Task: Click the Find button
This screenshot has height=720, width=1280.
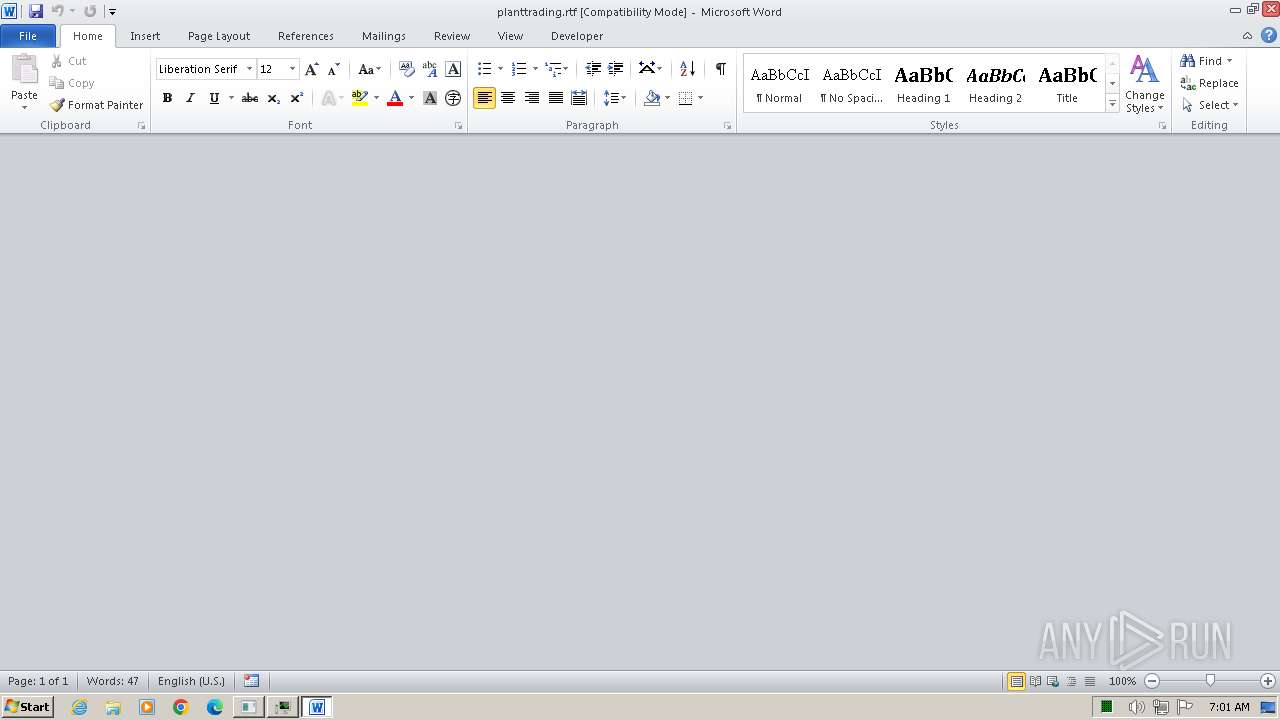Action: coord(1201,61)
